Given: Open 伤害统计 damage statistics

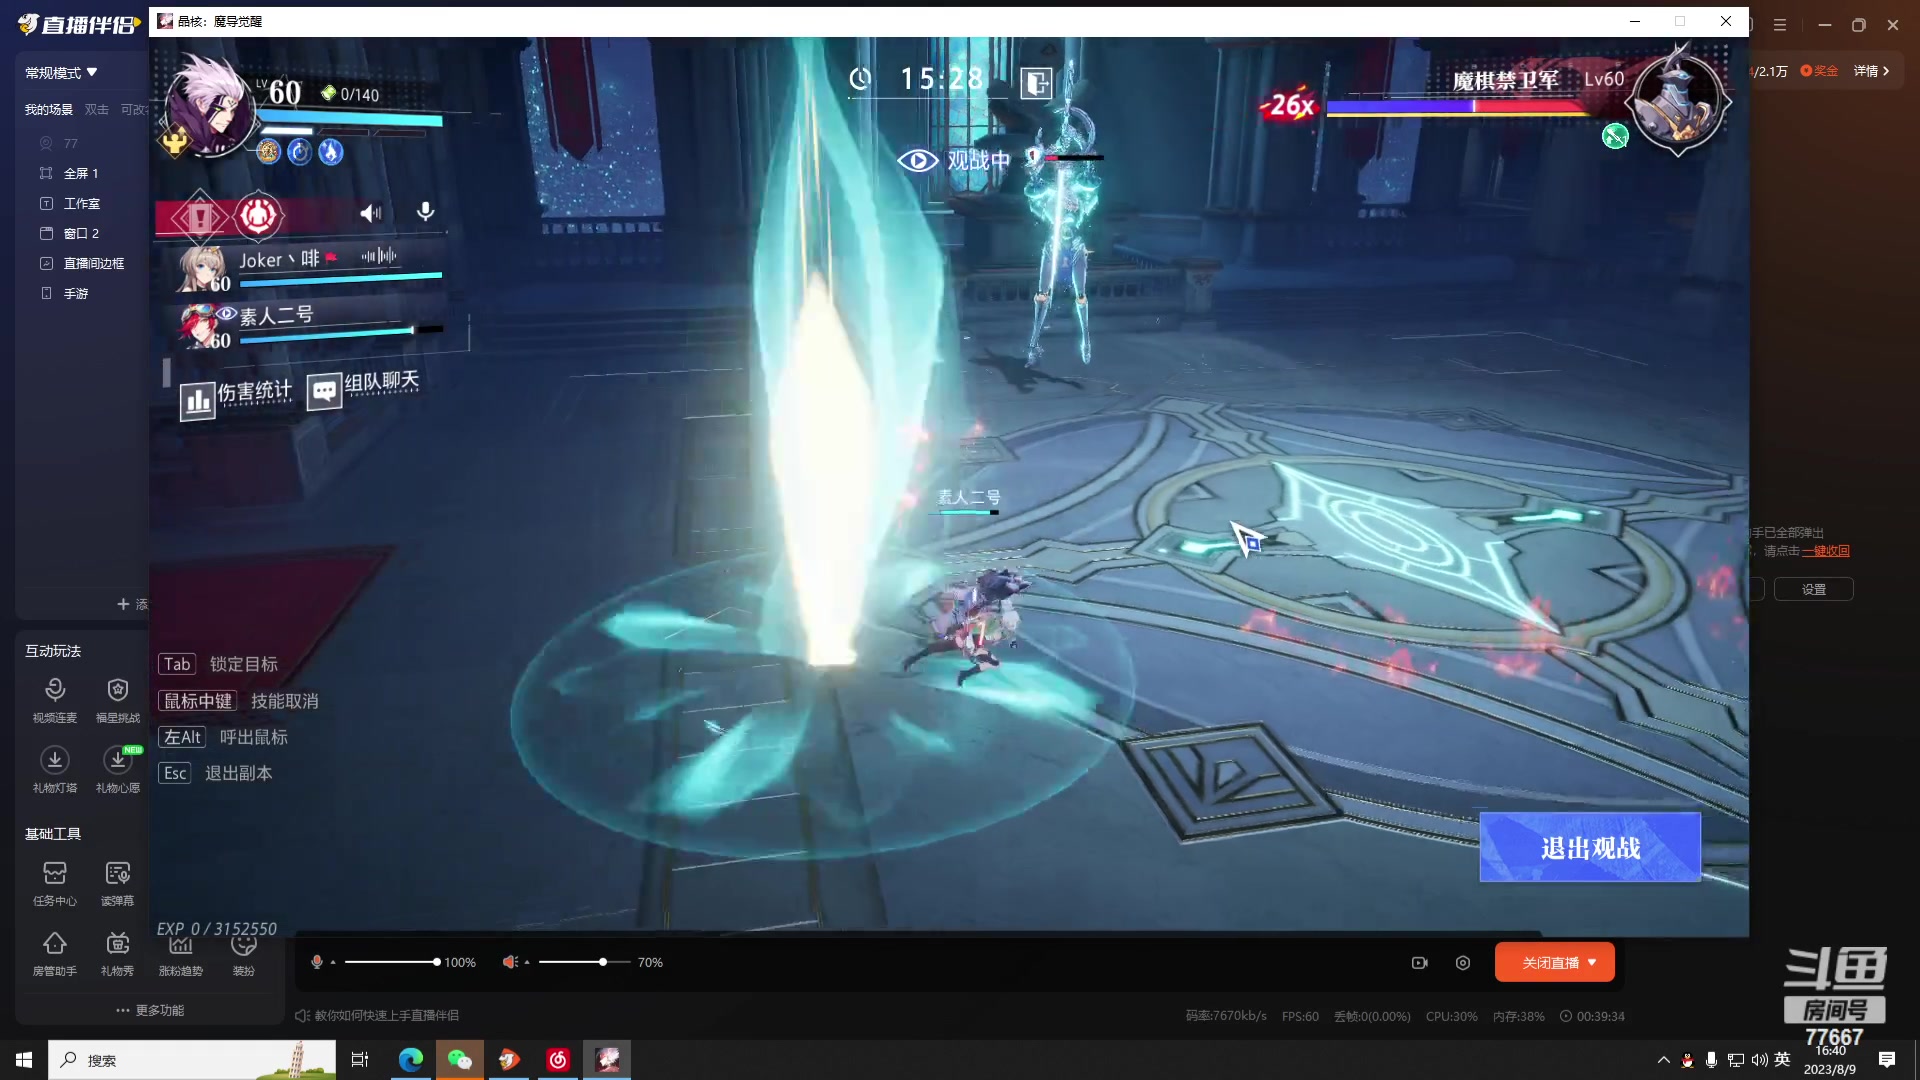Looking at the screenshot, I should coord(236,397).
